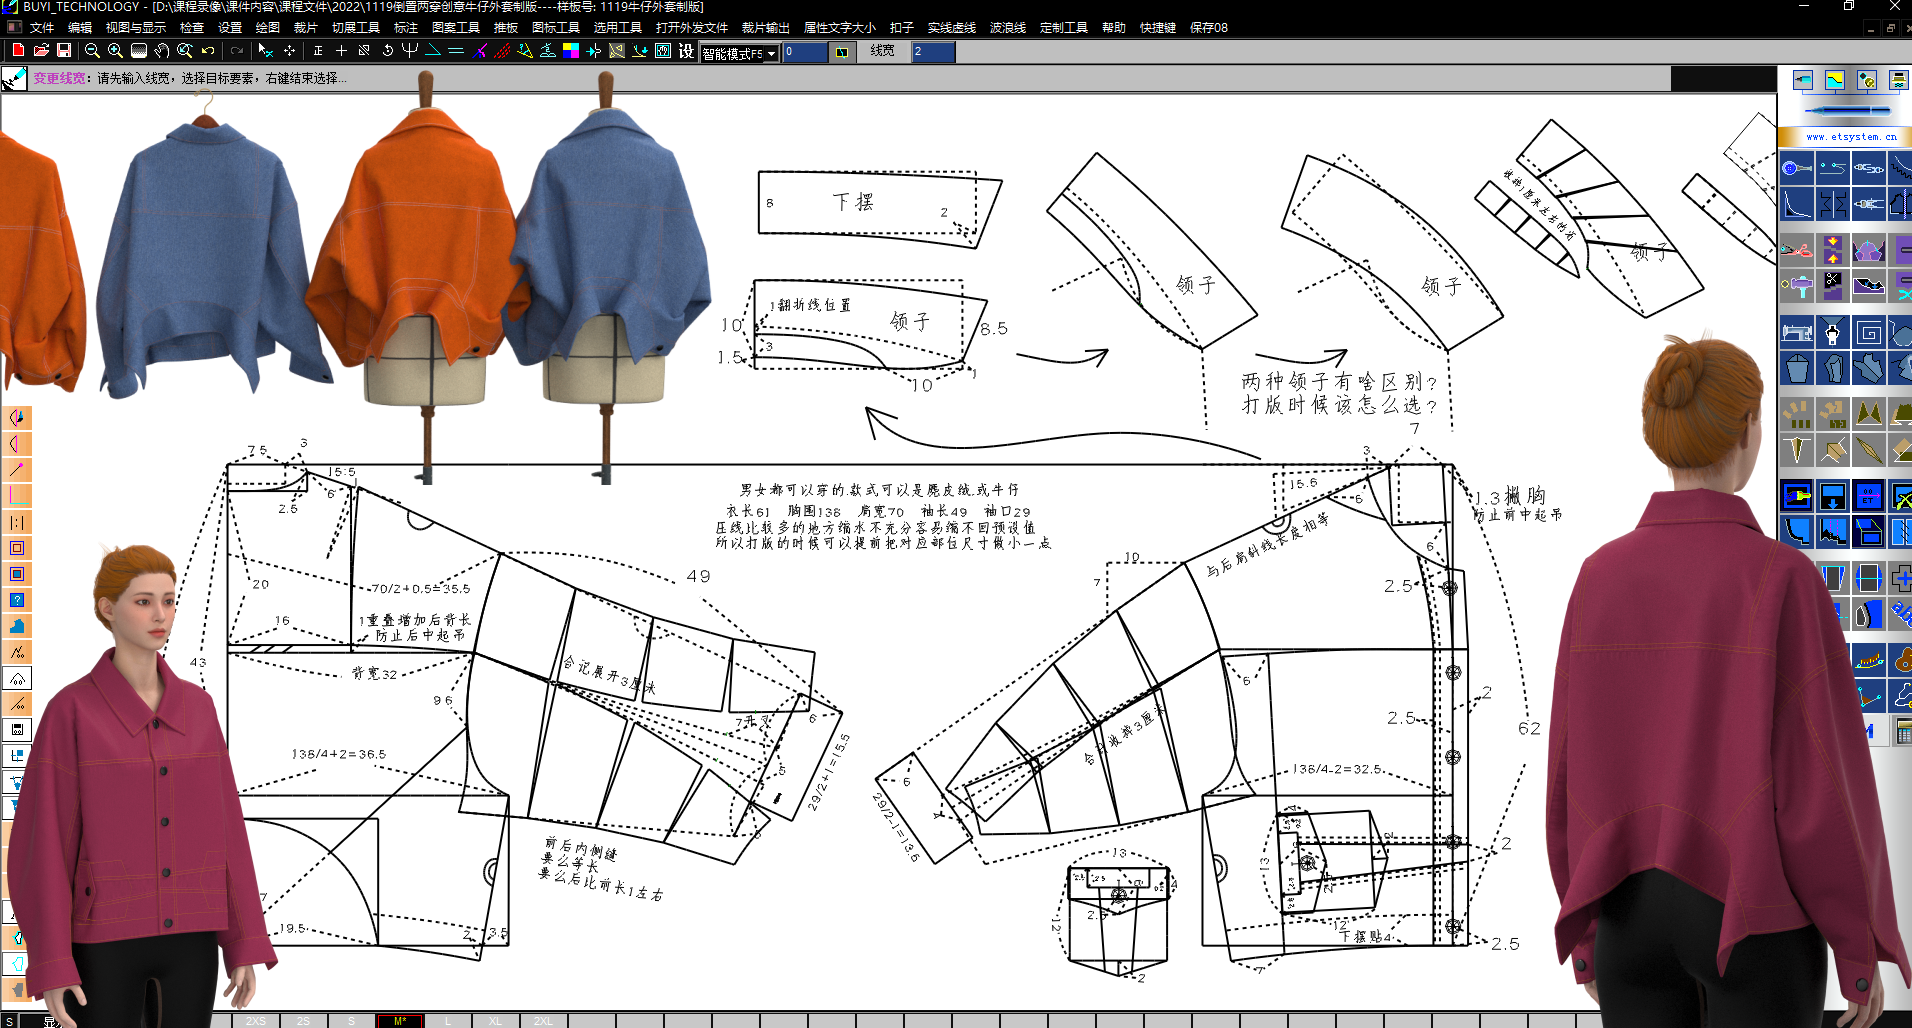Click the first orange left toolbar icon

point(17,417)
